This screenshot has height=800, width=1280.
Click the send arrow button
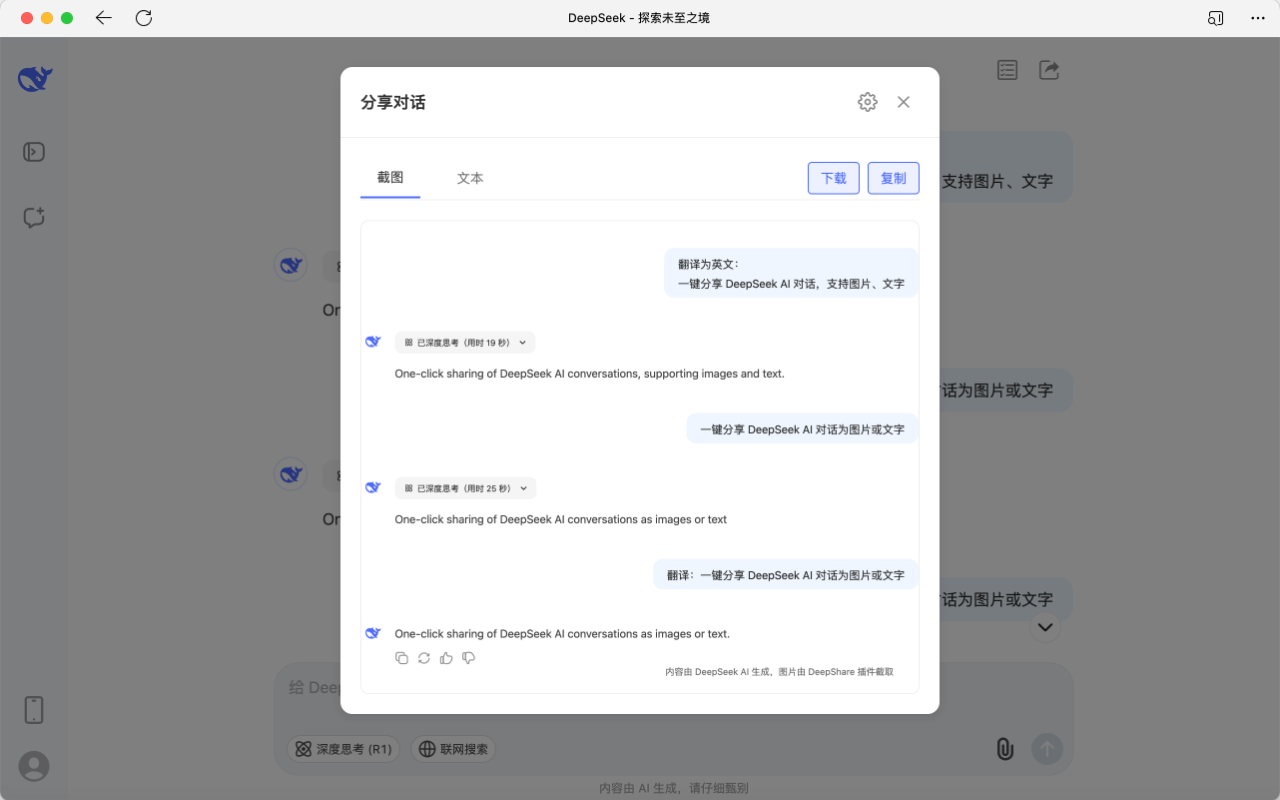pyautogui.click(x=1047, y=749)
